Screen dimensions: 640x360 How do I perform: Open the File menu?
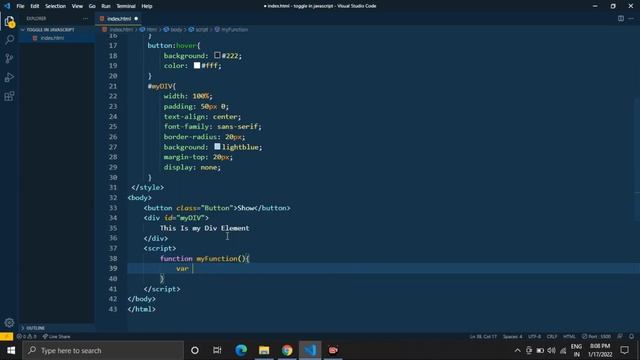click(x=20, y=6)
